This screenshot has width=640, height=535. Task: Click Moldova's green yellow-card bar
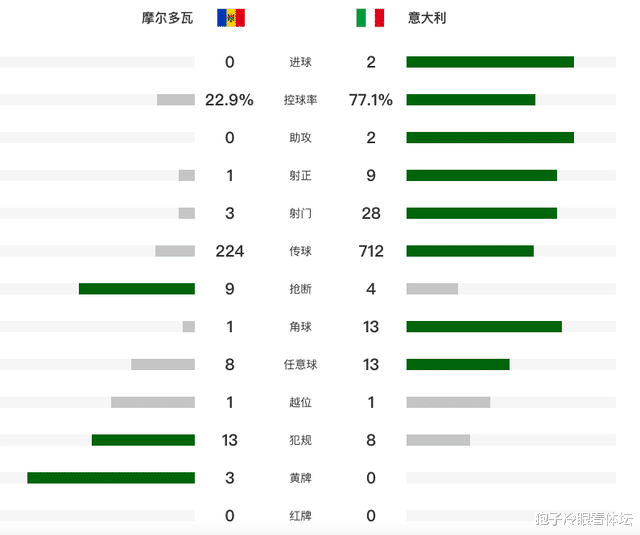111,478
